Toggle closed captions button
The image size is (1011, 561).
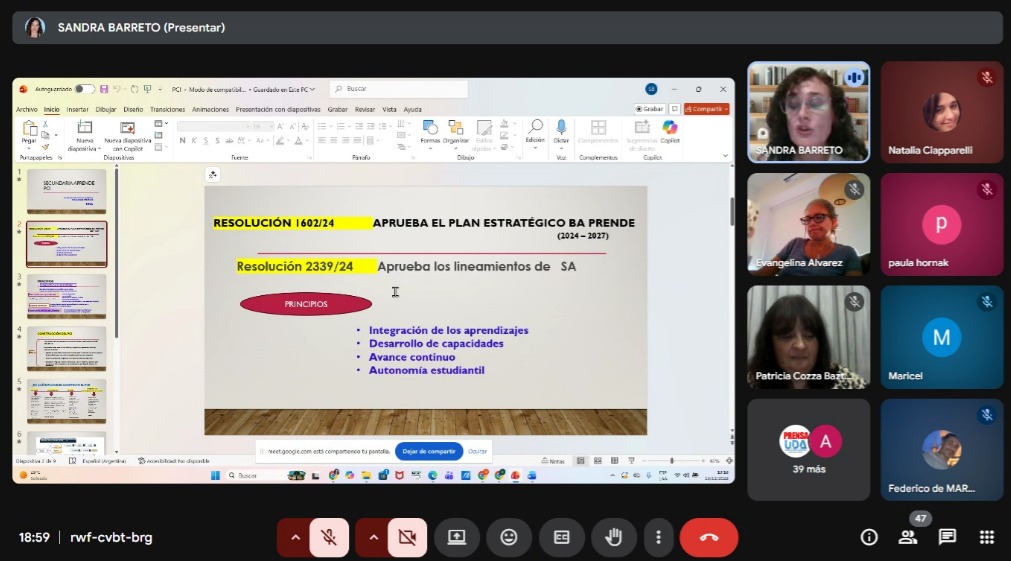(562, 537)
